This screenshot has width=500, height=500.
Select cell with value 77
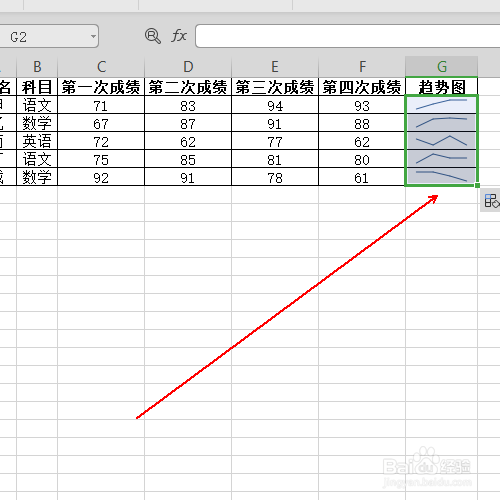(275, 141)
